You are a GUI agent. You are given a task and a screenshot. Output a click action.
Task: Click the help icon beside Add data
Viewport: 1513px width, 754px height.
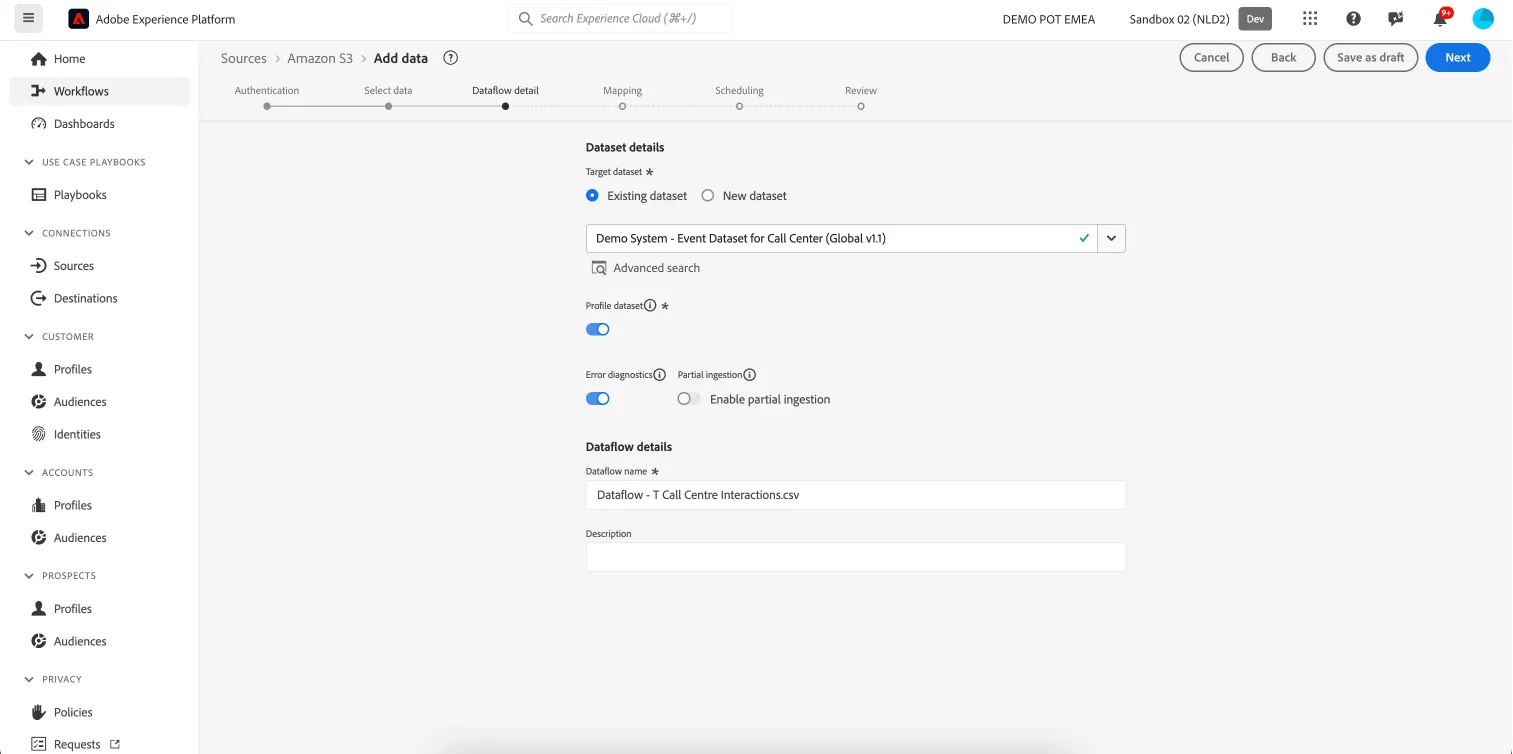pyautogui.click(x=450, y=58)
